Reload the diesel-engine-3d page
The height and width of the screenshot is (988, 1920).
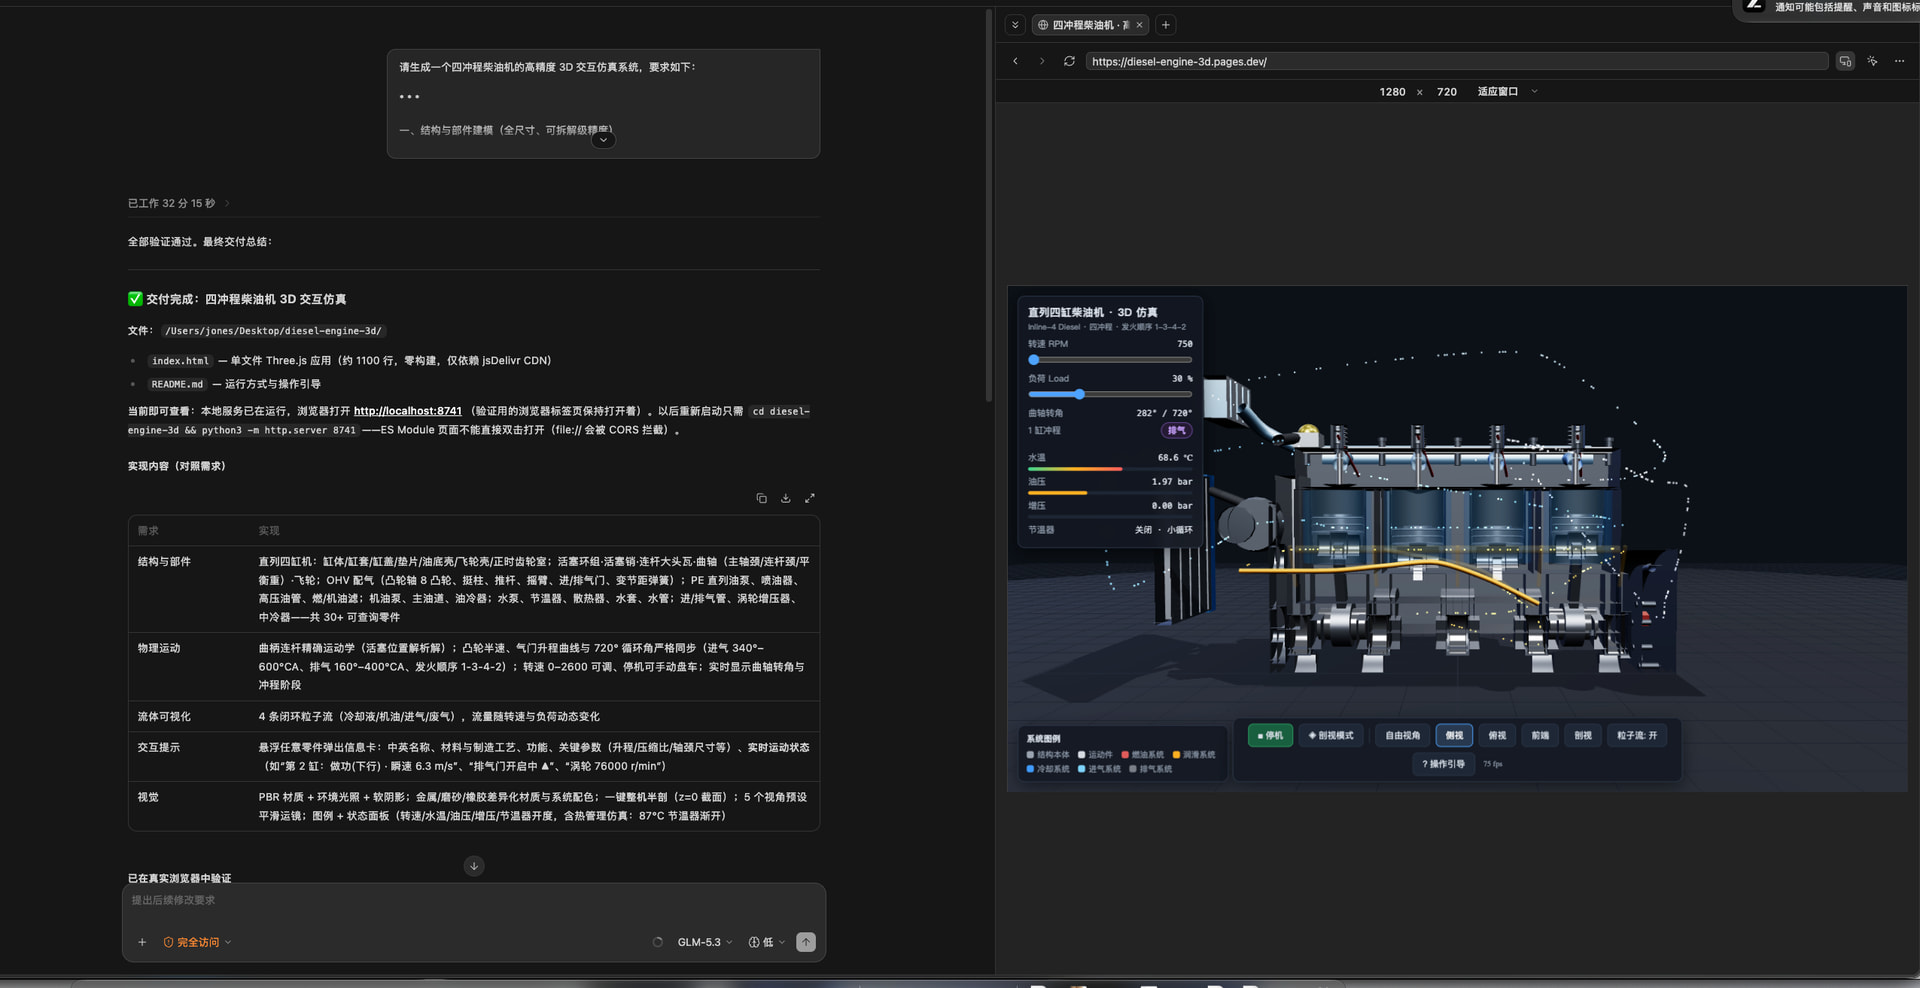click(1069, 61)
